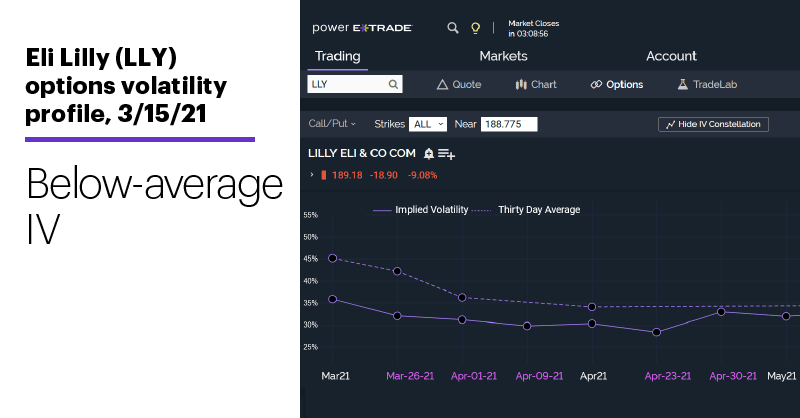The height and width of the screenshot is (418, 800).
Task: Click the alert bell icon beside LILLY ELI
Action: 429,153
